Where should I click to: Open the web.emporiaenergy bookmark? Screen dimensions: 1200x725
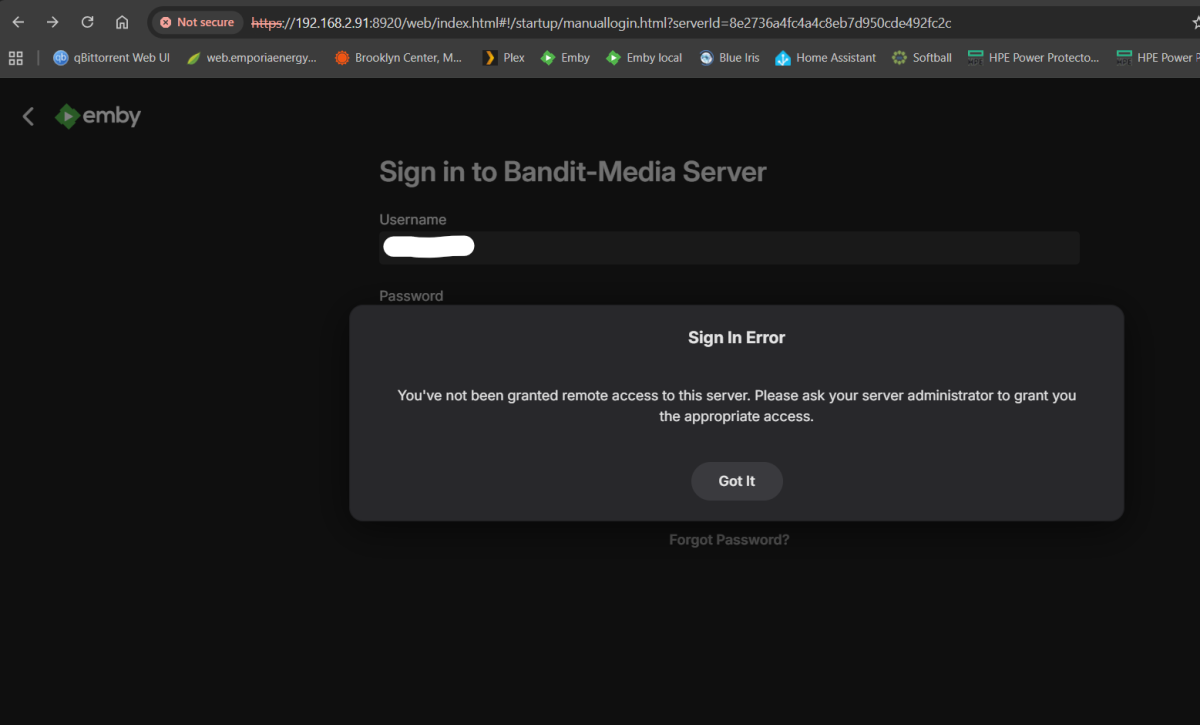pyautogui.click(x=251, y=58)
